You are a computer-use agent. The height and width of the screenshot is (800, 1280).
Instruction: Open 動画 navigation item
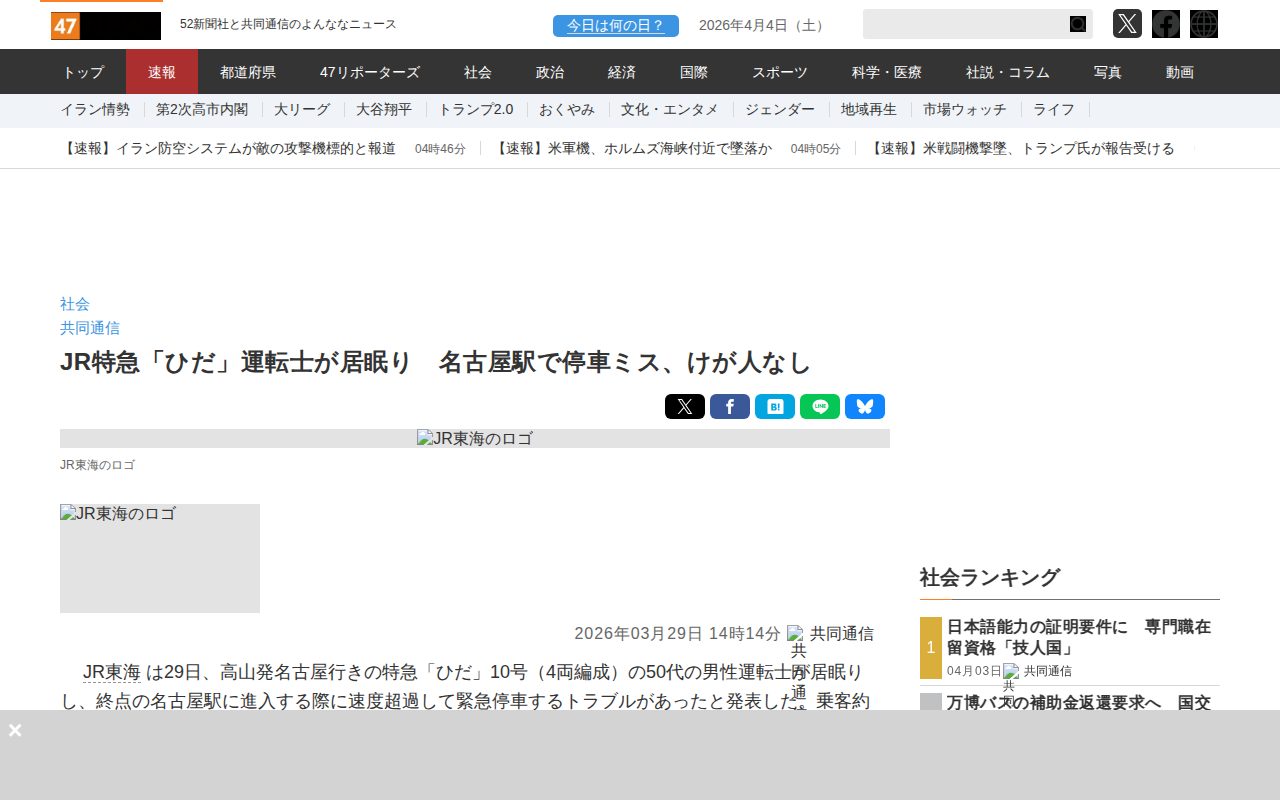[1180, 72]
